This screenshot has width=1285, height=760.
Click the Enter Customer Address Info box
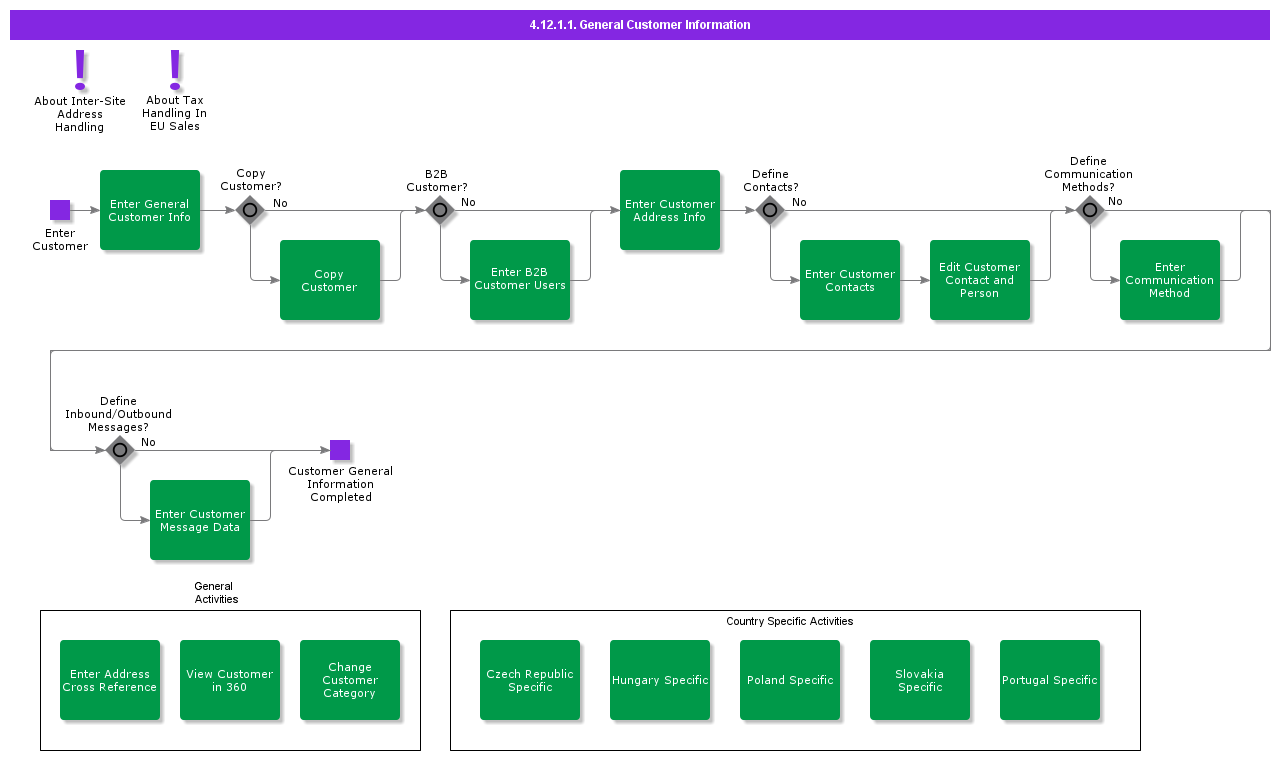[x=670, y=210]
